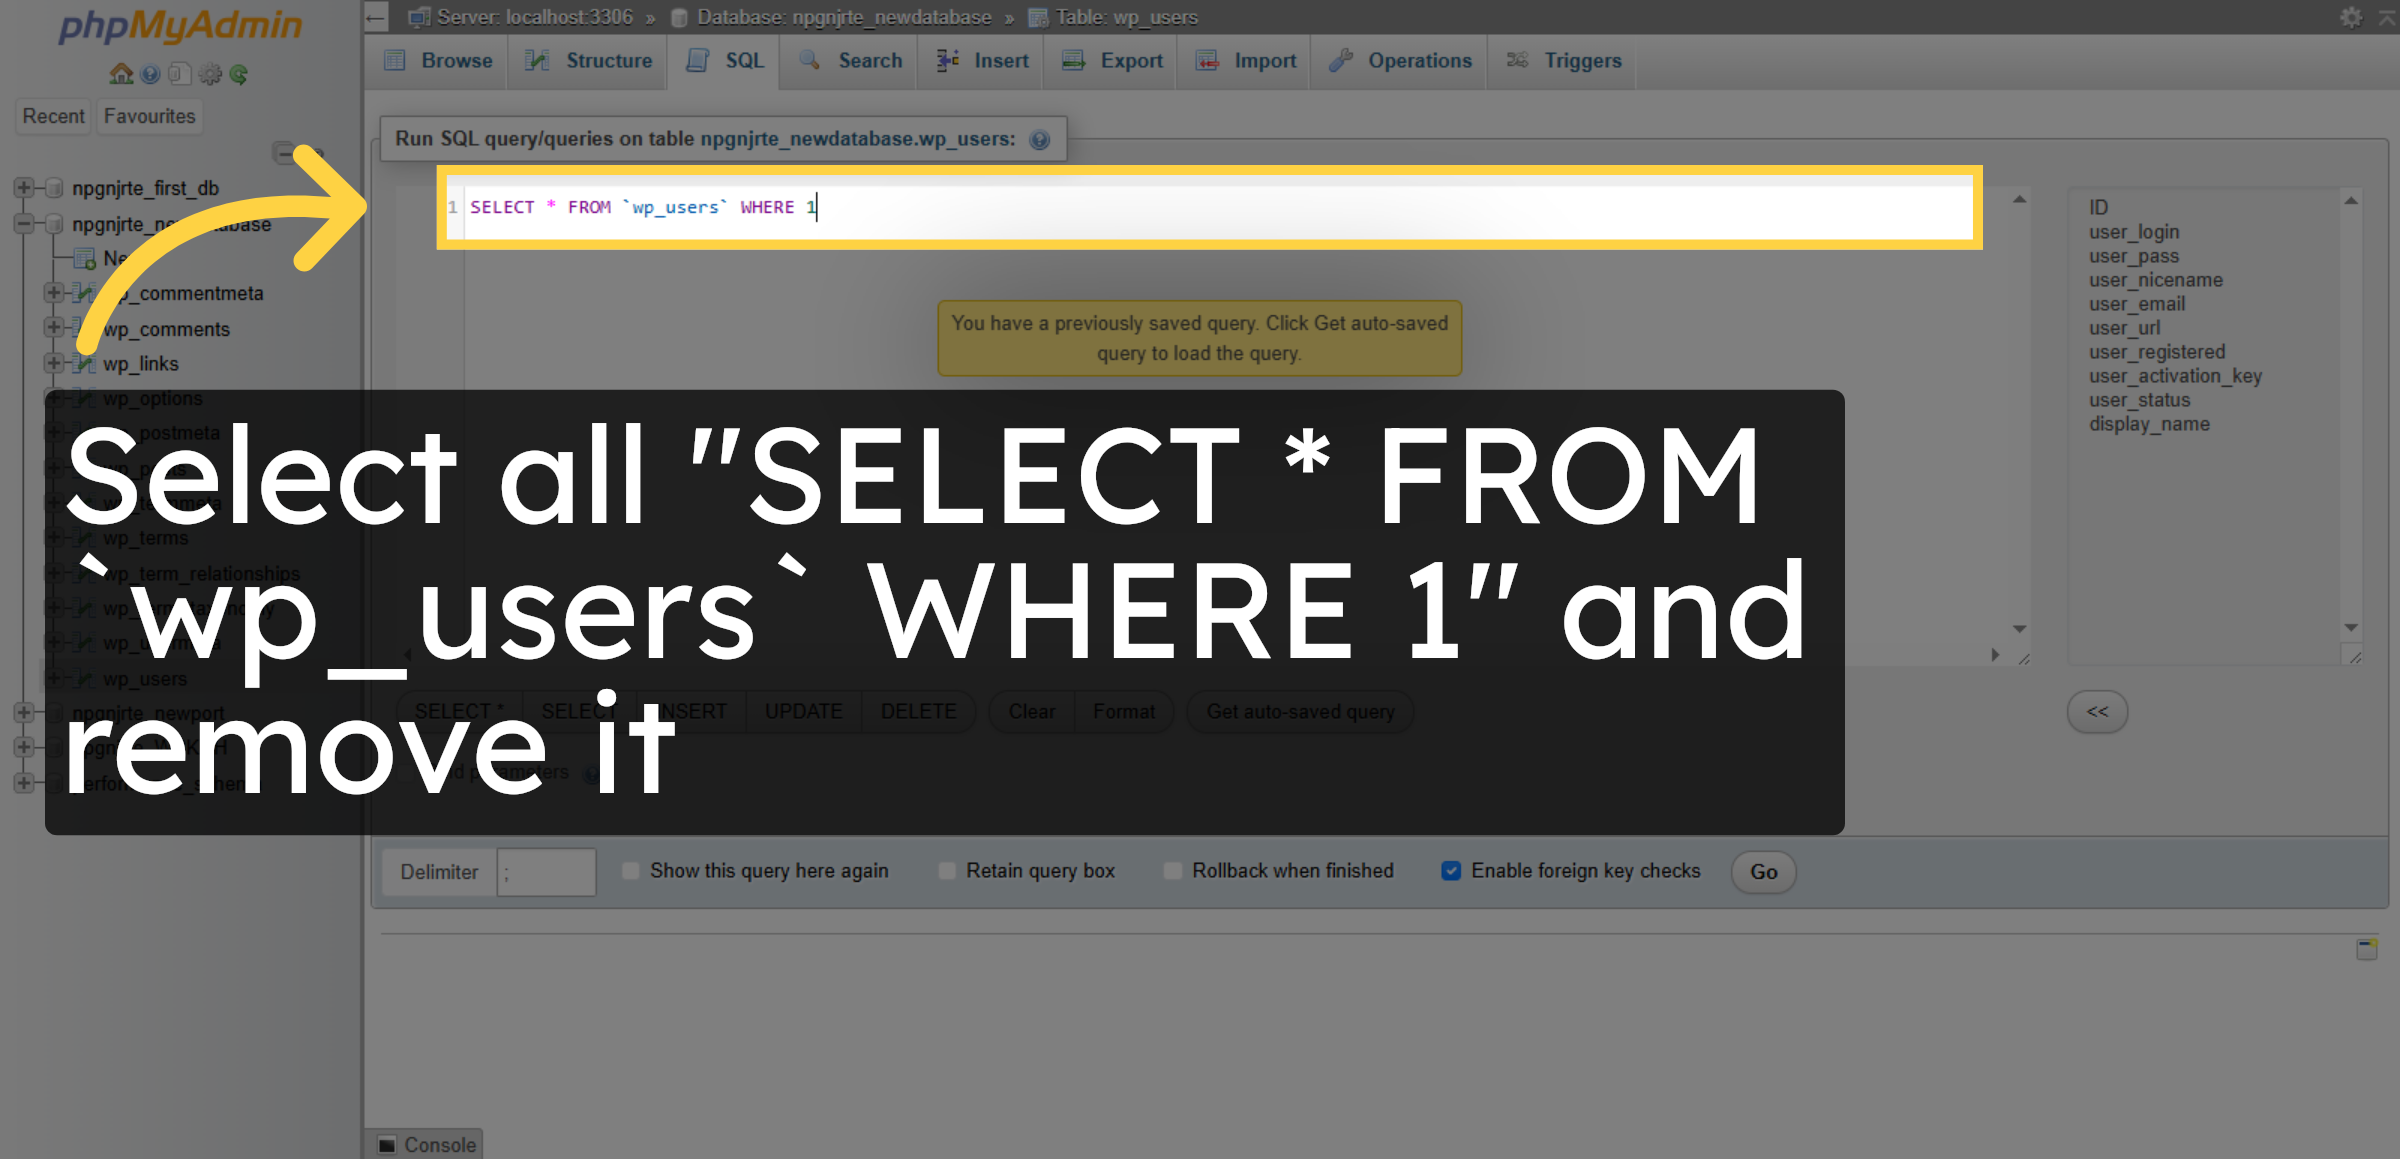
Task: Check Rollback when finished
Action: pos(1172,871)
